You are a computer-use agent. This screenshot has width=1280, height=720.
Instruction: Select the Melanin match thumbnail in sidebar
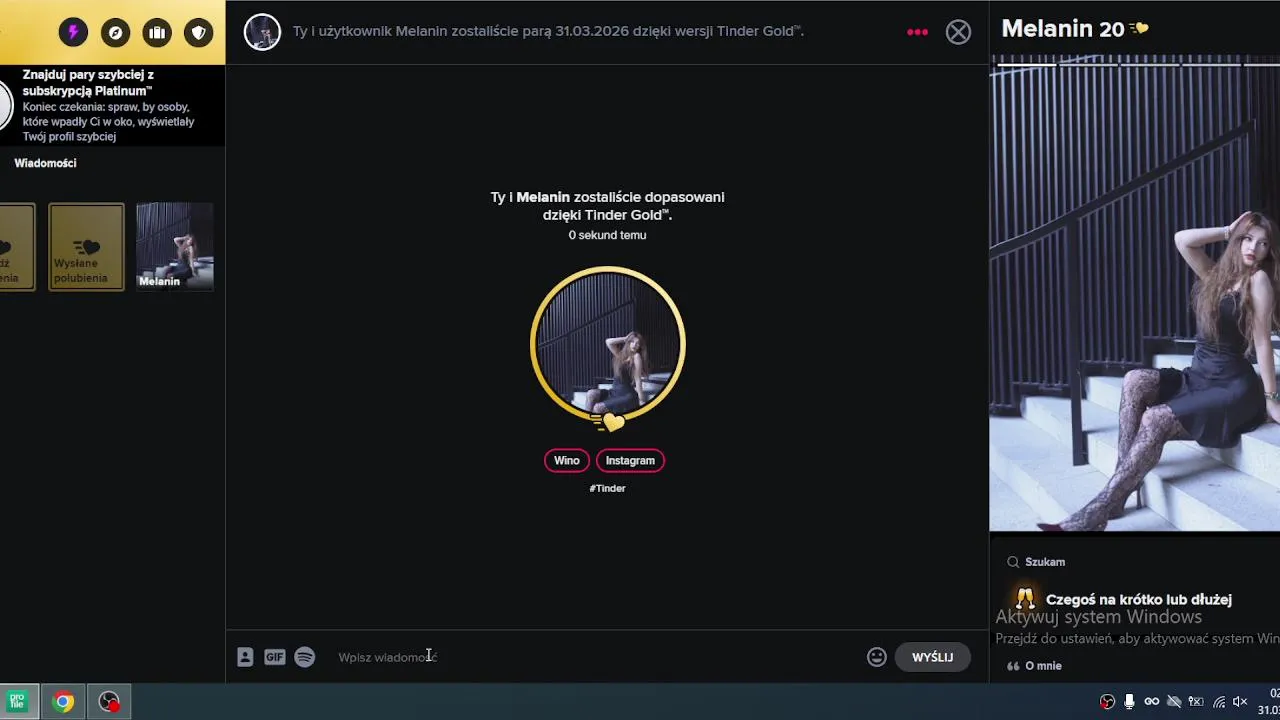point(174,247)
